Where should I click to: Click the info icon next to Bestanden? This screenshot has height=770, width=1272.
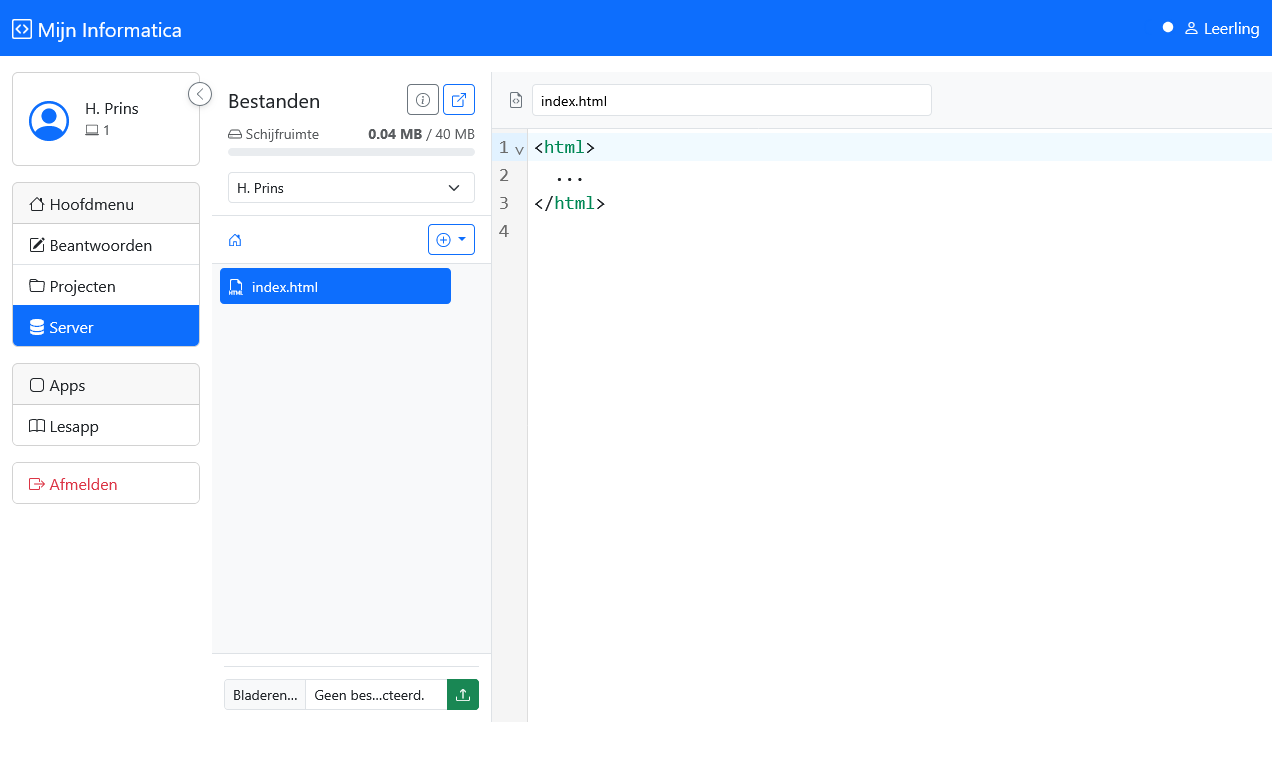pyautogui.click(x=423, y=100)
